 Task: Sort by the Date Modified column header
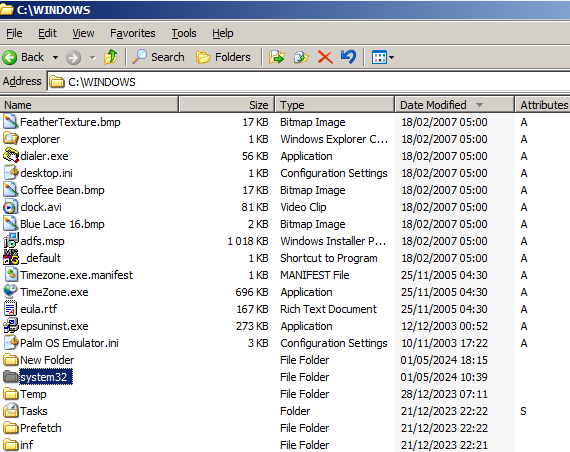tap(454, 105)
